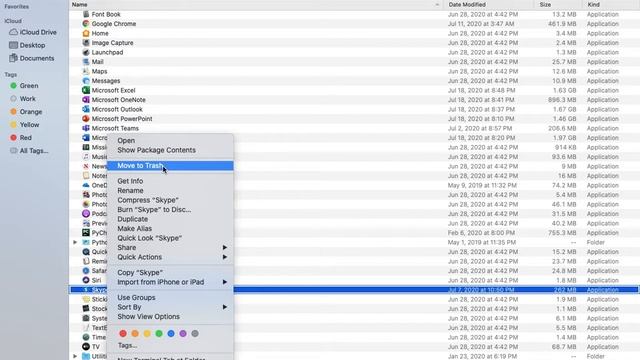Open the Quick Actions submenu
This screenshot has height=360, width=640.
tap(170, 257)
